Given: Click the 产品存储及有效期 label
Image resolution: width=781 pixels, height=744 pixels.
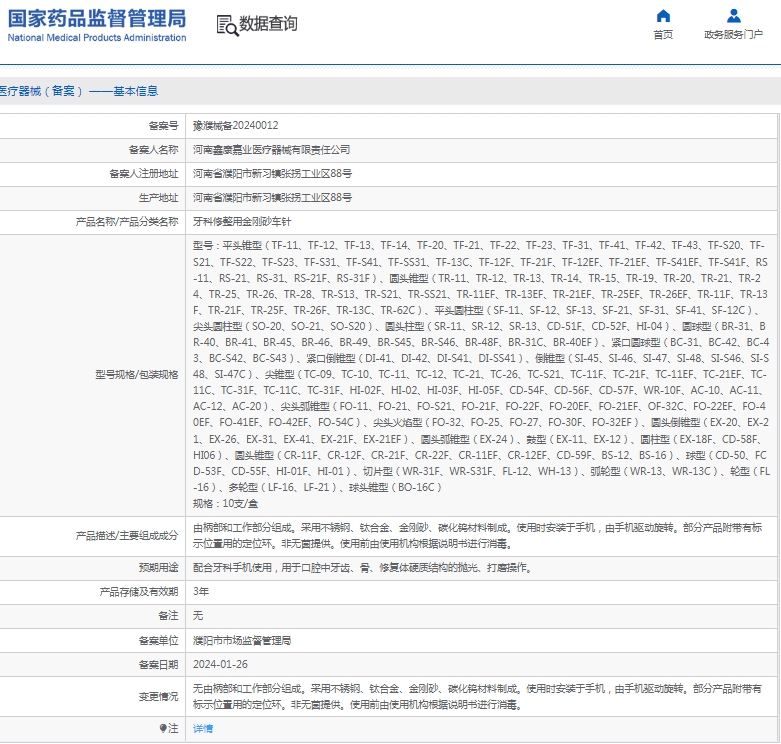Looking at the screenshot, I should (x=139, y=592).
